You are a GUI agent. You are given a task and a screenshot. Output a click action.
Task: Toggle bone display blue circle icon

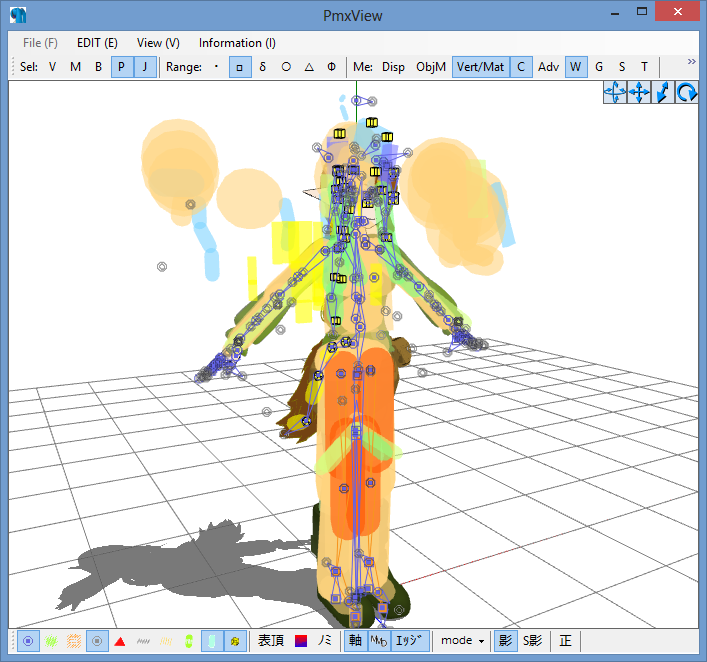coord(28,641)
